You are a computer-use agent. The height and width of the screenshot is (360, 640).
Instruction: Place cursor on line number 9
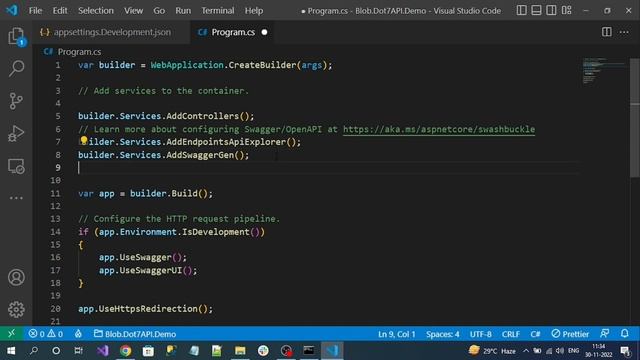(58, 168)
